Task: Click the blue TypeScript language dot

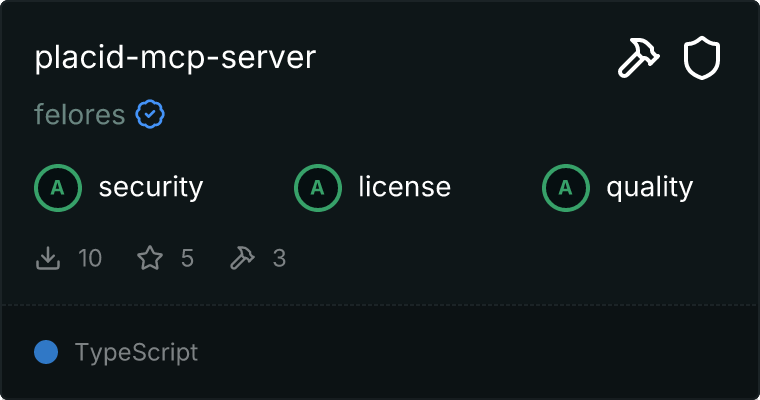Action: pyautogui.click(x=46, y=352)
